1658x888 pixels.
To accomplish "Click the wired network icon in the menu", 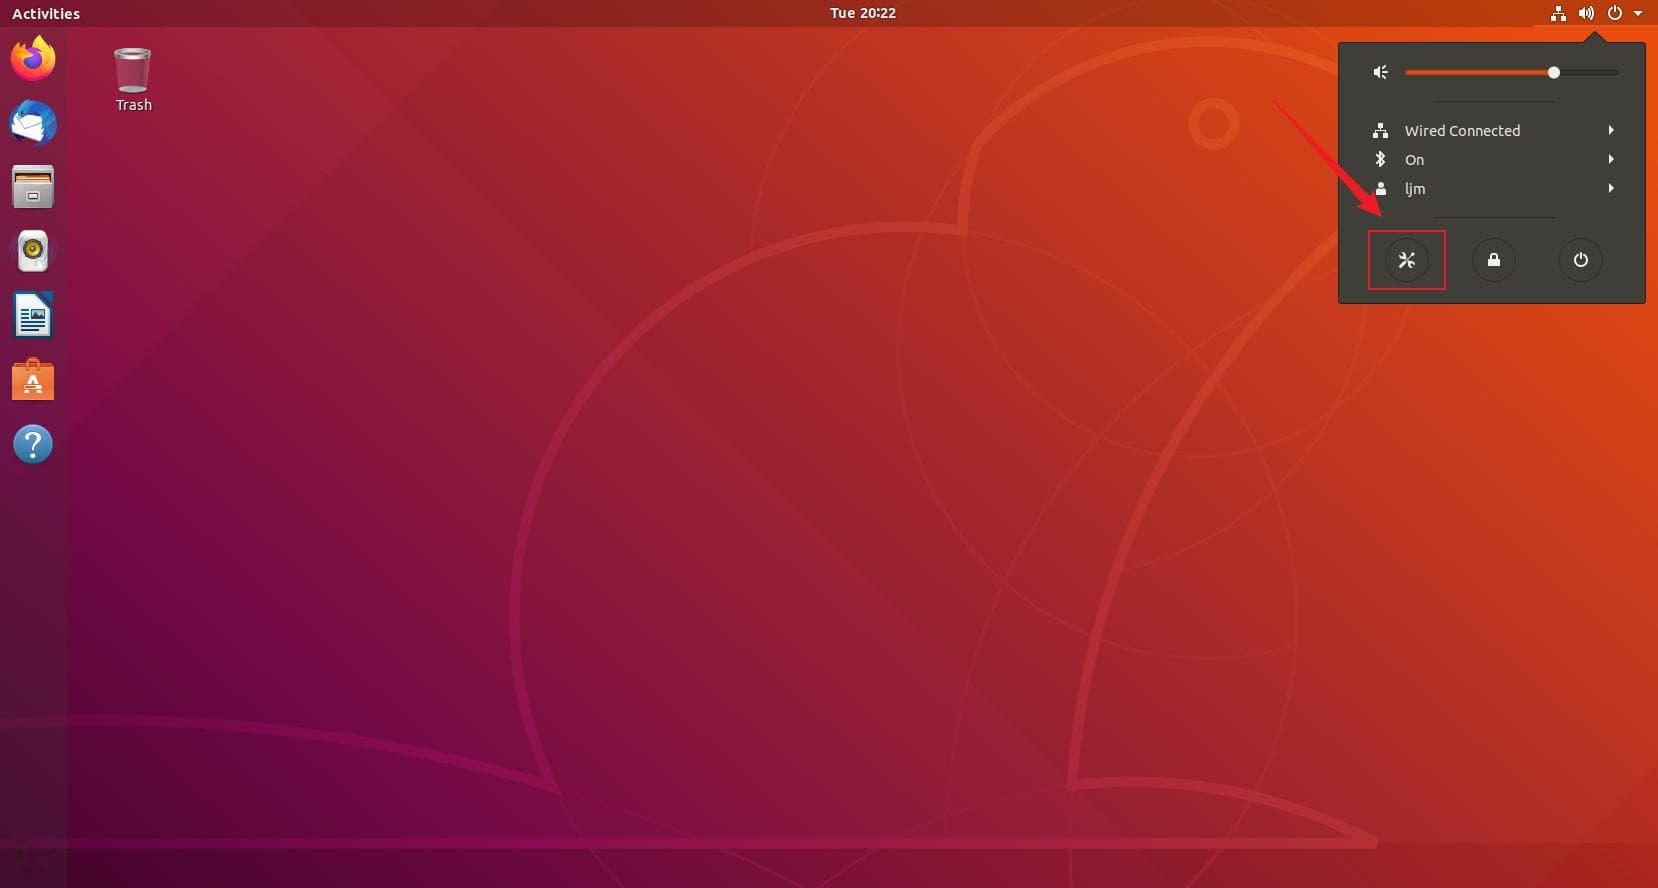I will pos(1381,131).
